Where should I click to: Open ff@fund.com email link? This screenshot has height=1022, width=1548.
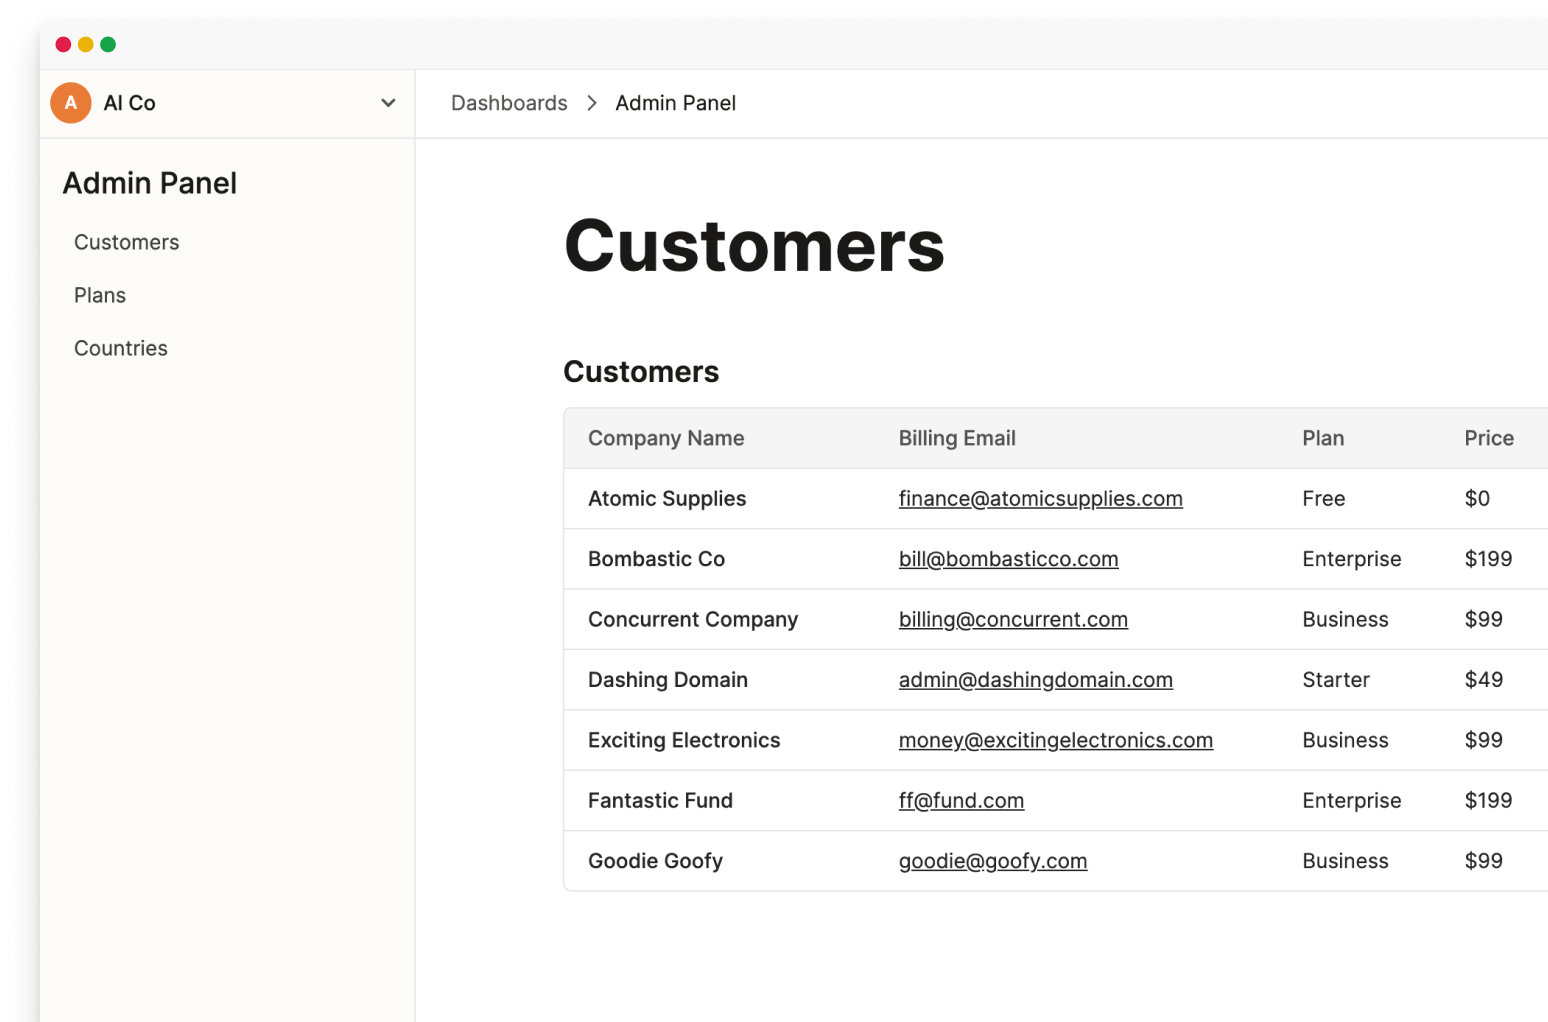(x=961, y=800)
